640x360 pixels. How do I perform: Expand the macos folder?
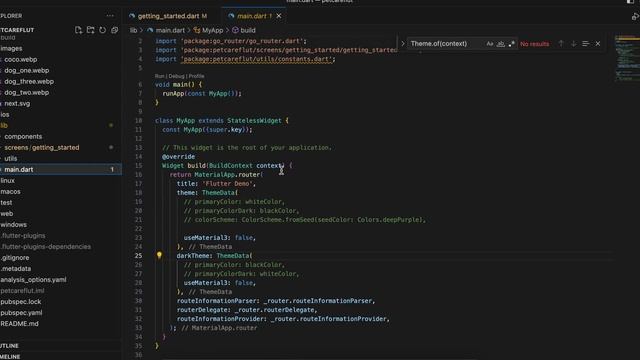[10, 191]
